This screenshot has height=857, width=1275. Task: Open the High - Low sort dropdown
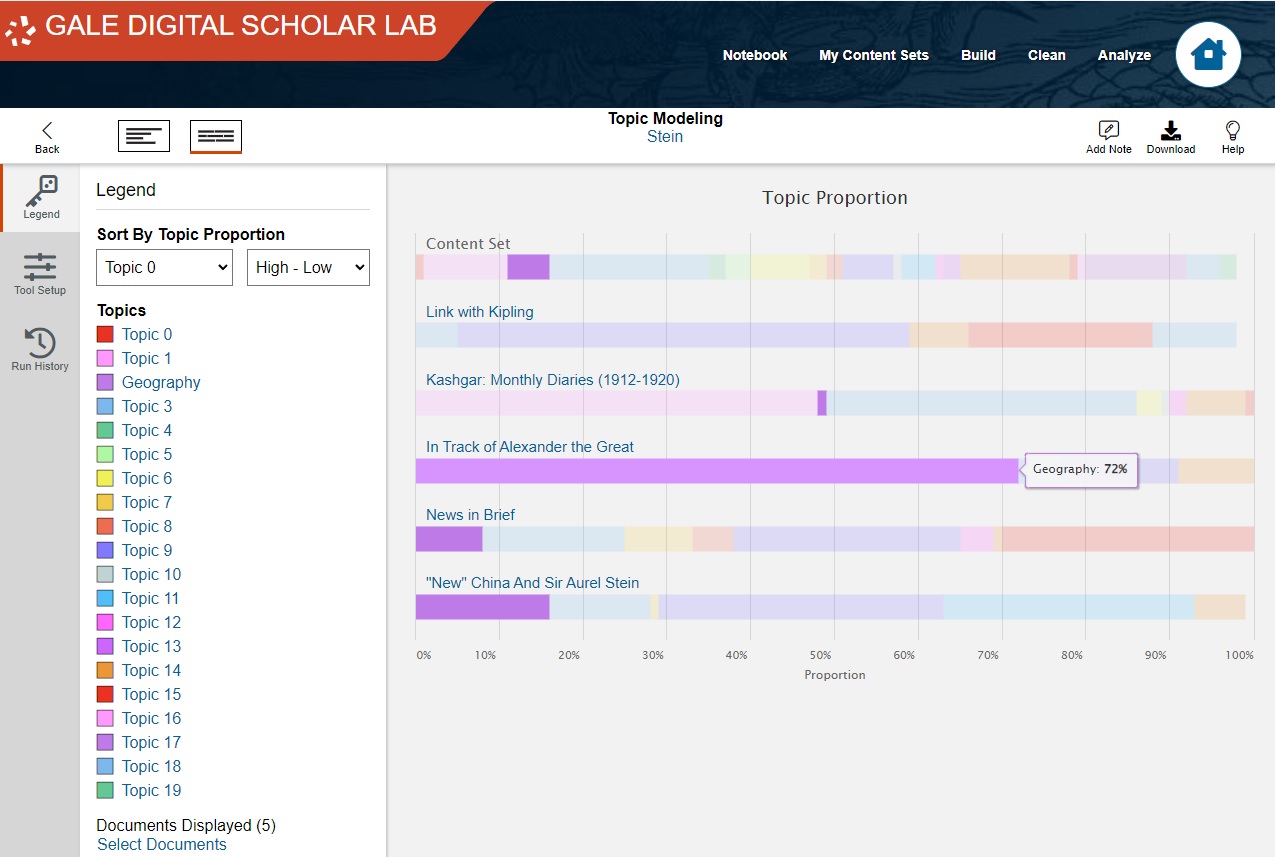coord(308,267)
